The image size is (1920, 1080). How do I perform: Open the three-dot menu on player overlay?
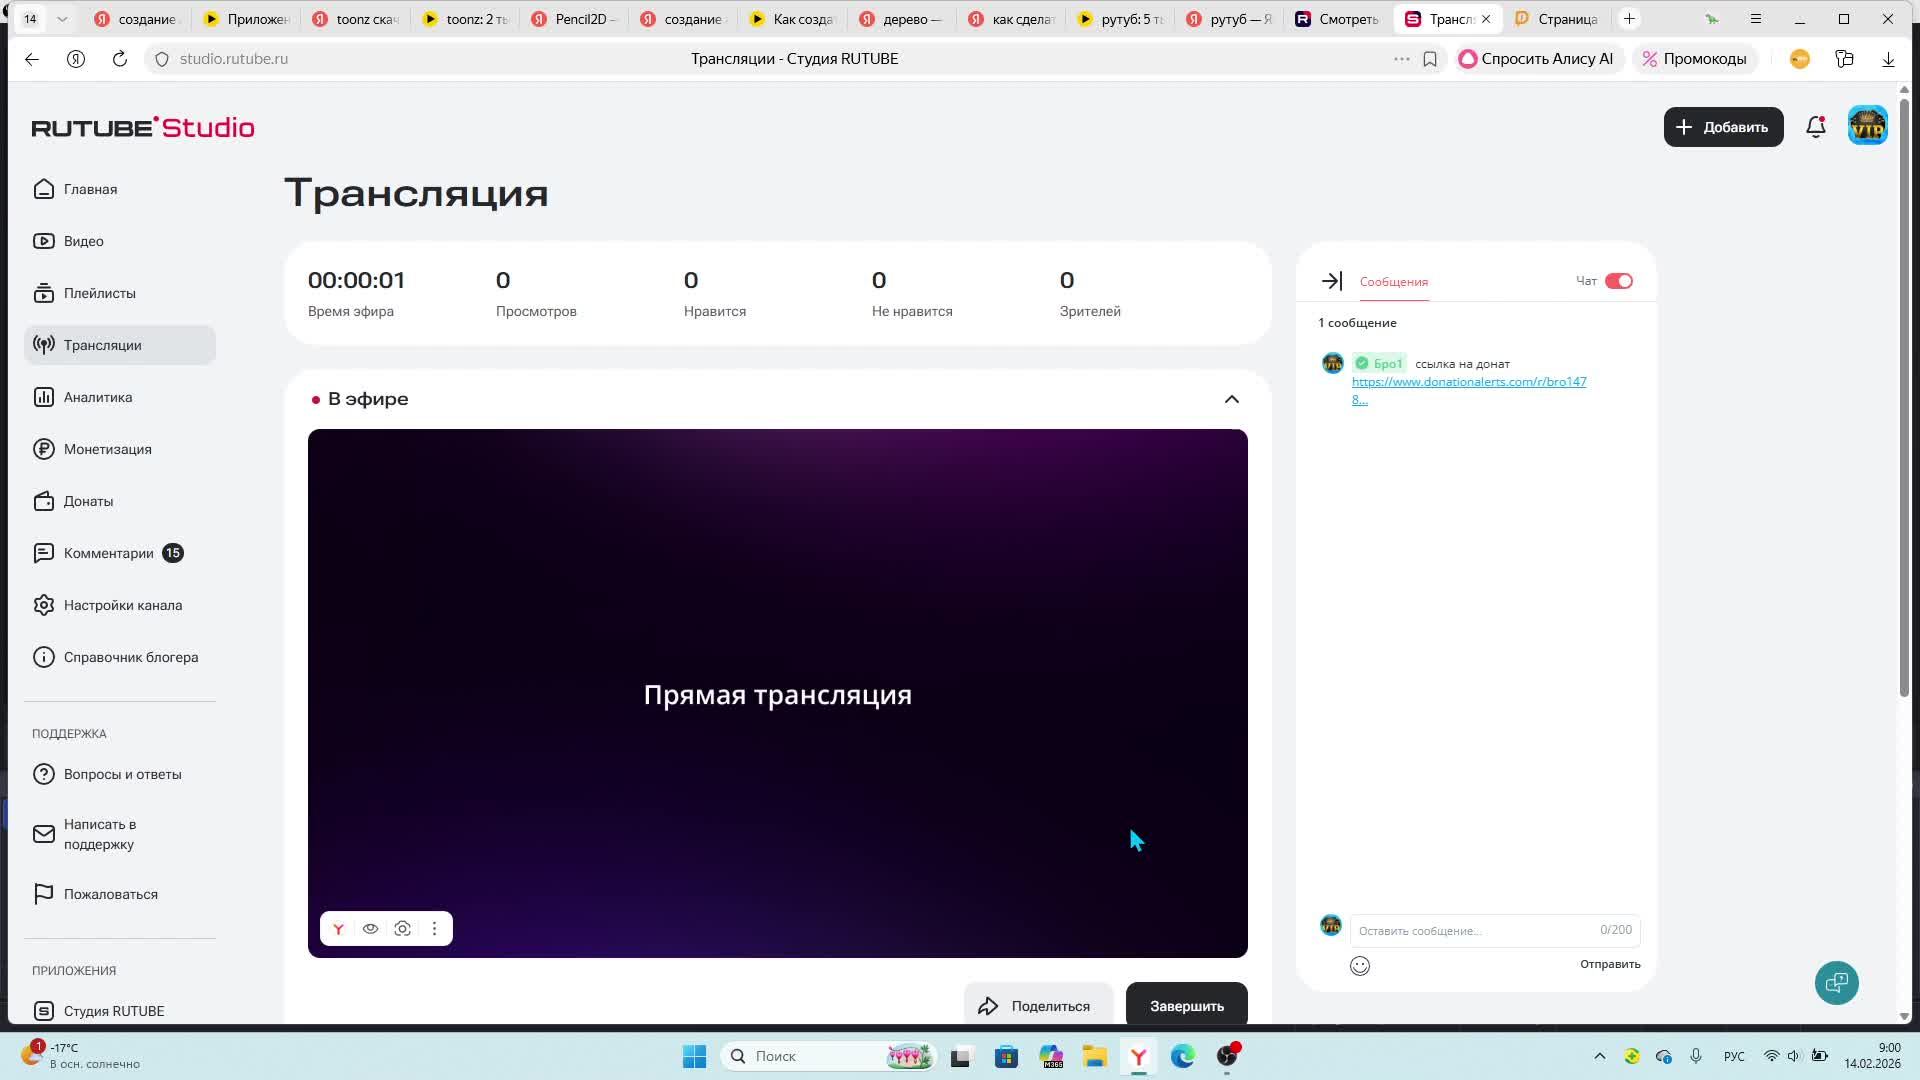tap(434, 928)
